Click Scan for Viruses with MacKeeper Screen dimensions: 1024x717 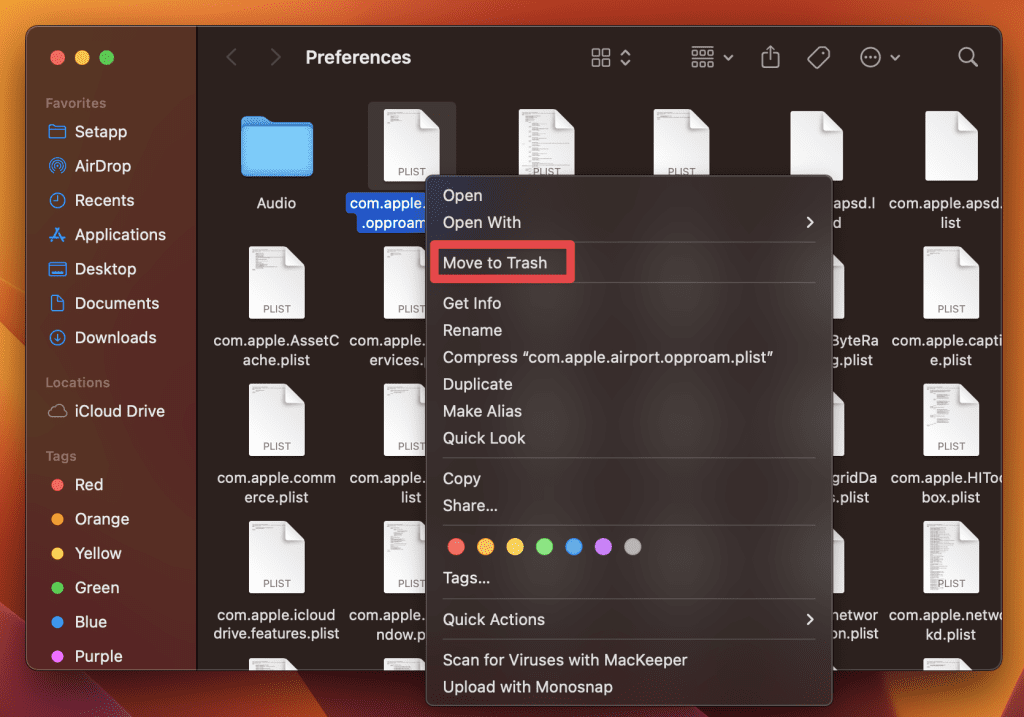click(x=565, y=660)
